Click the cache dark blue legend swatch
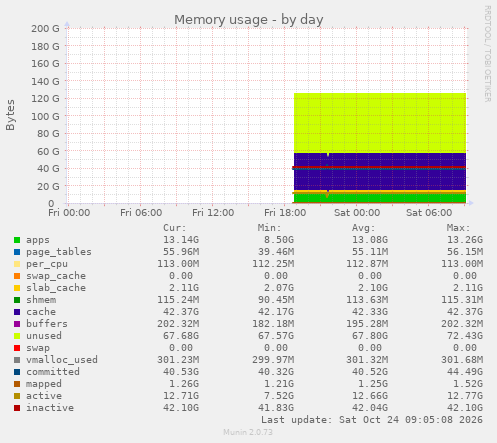This screenshot has width=497, height=443. (x=17, y=312)
